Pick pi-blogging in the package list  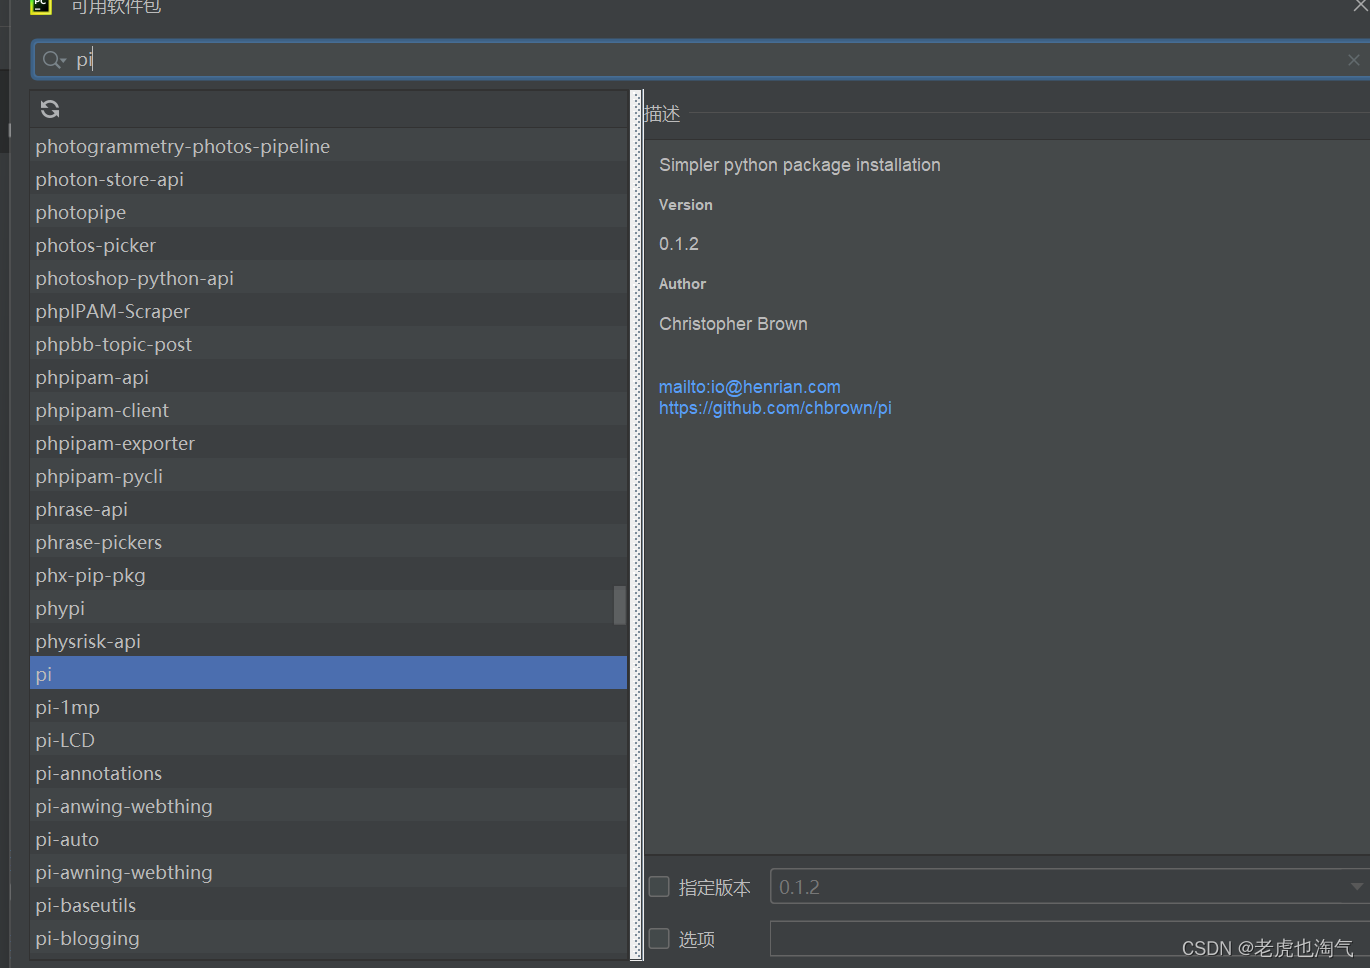(88, 938)
